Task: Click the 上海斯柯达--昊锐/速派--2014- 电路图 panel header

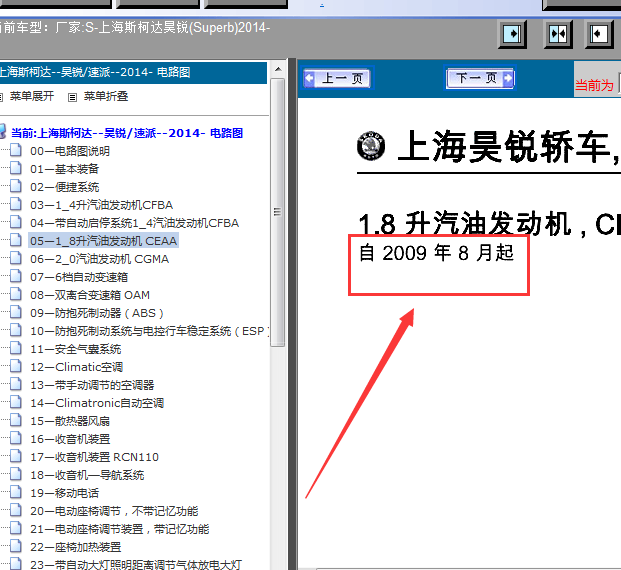Action: tap(133, 72)
